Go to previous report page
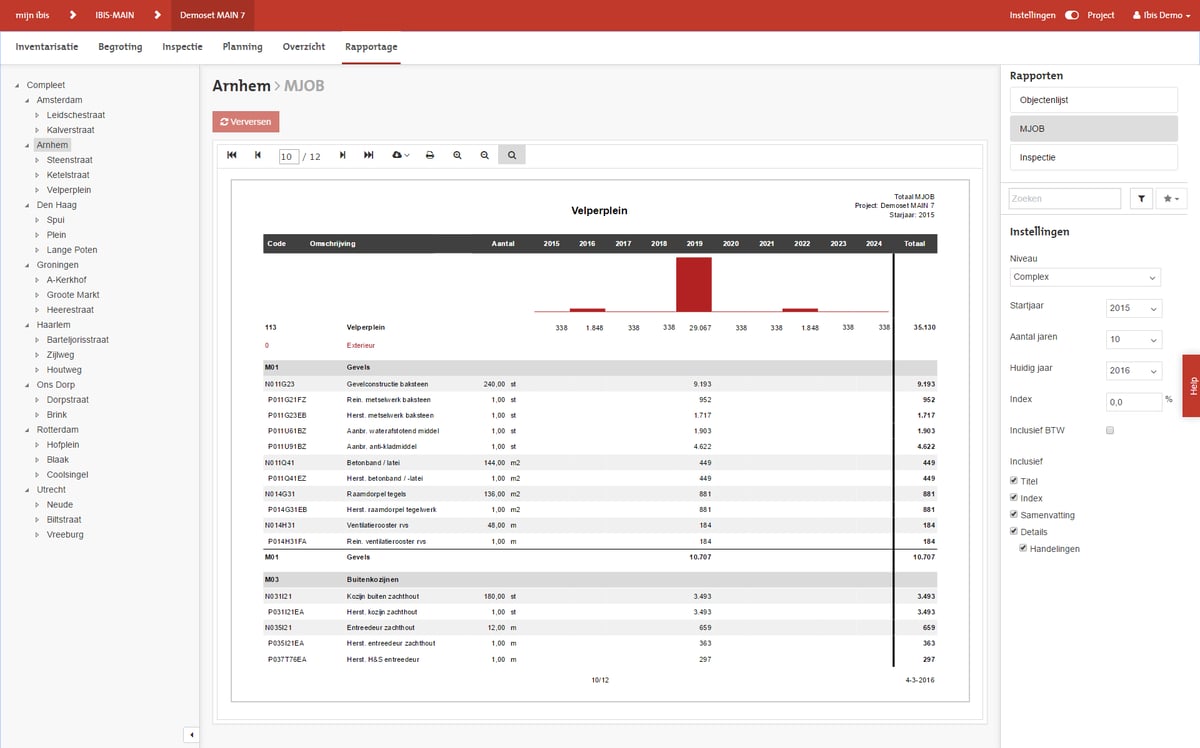 258,155
